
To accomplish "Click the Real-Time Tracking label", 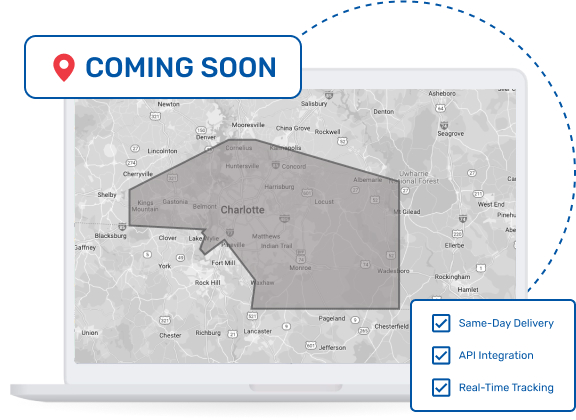I will point(506,388).
